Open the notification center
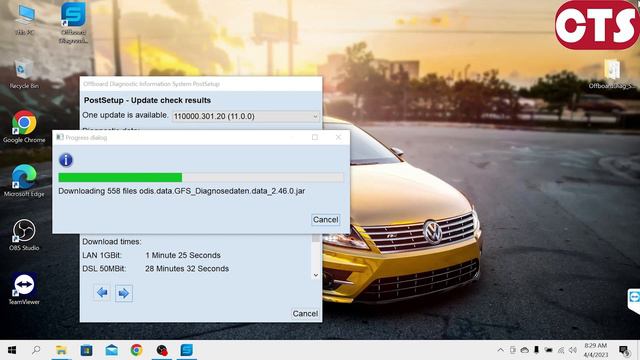640x360 pixels. coord(624,350)
